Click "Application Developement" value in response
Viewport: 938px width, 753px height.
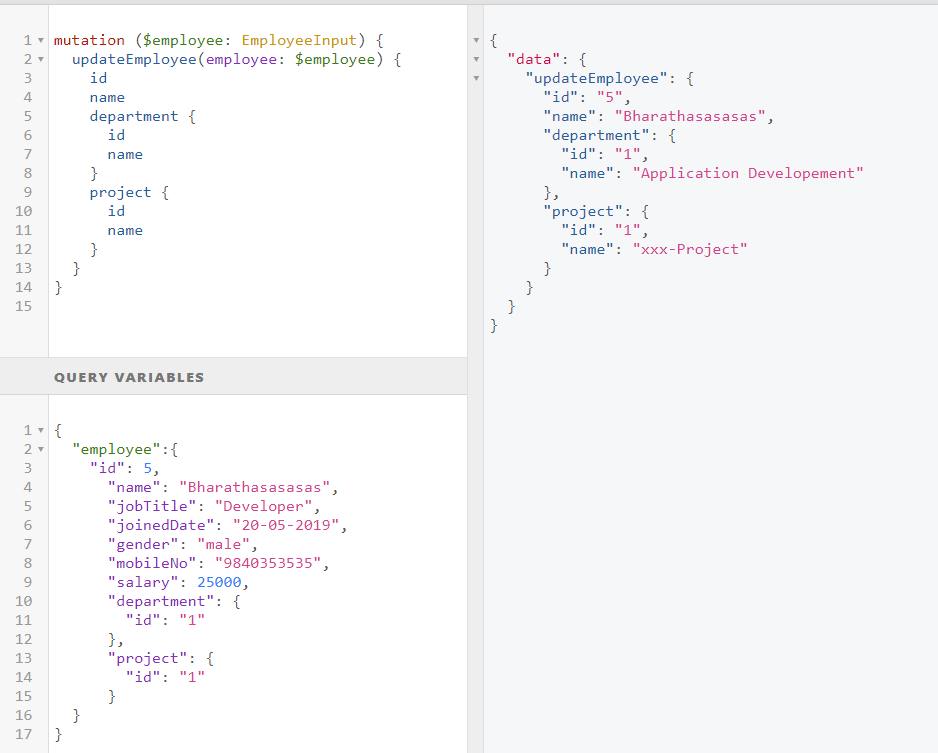pos(748,173)
